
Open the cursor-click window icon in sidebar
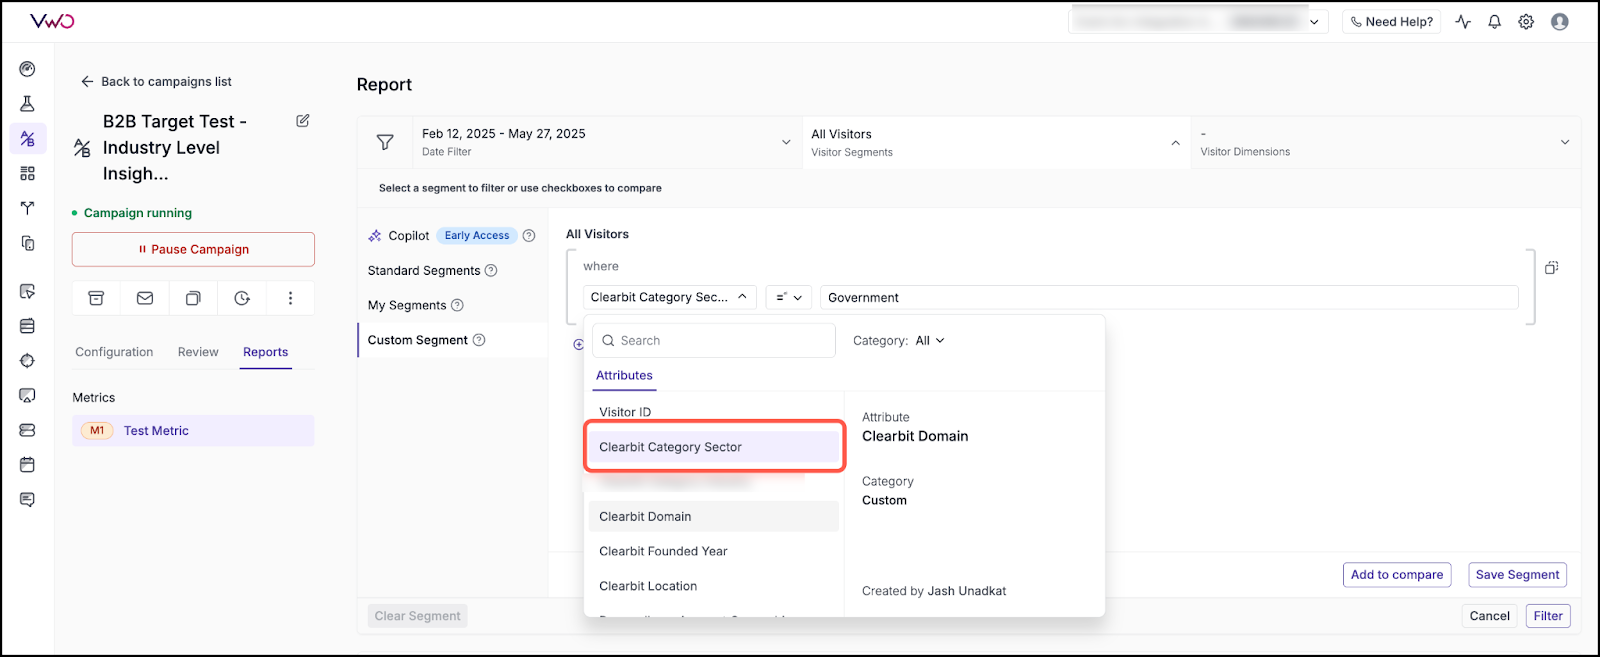coord(27,292)
